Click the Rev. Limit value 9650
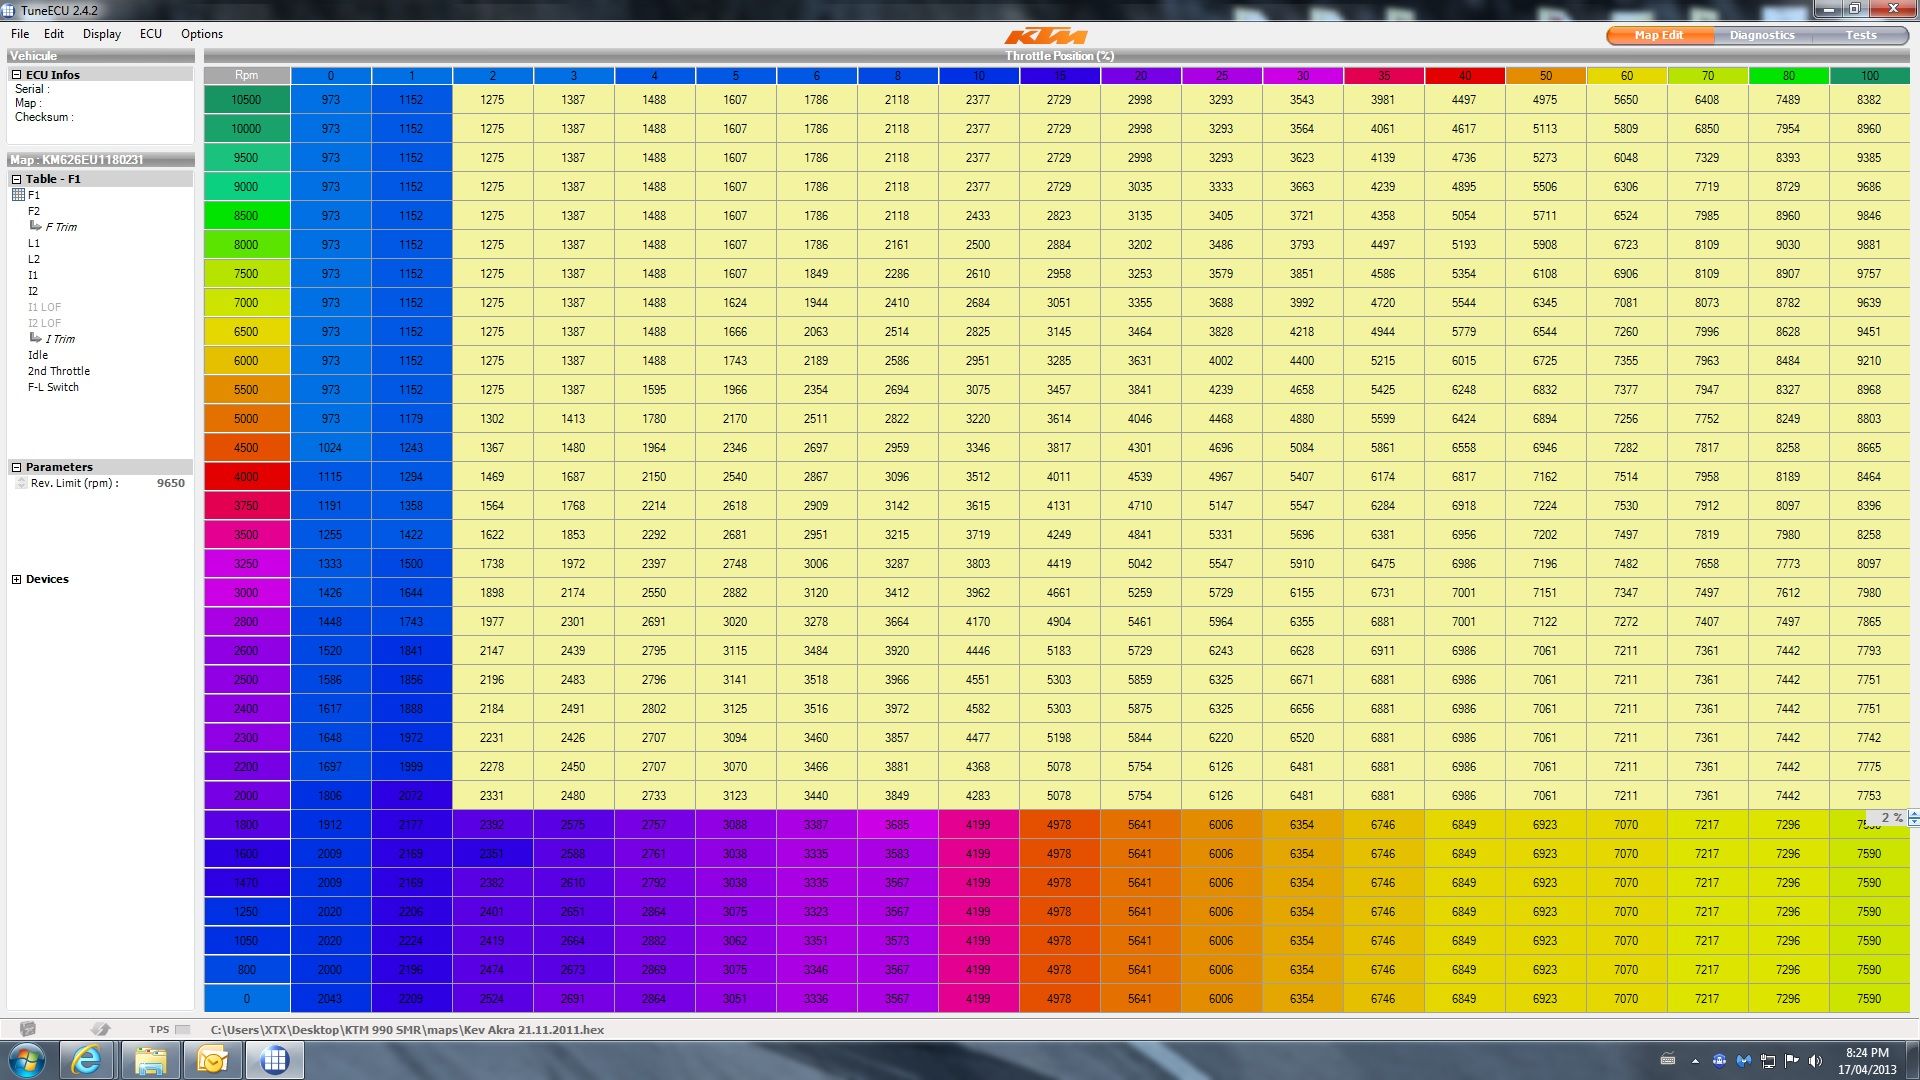 pos(170,483)
